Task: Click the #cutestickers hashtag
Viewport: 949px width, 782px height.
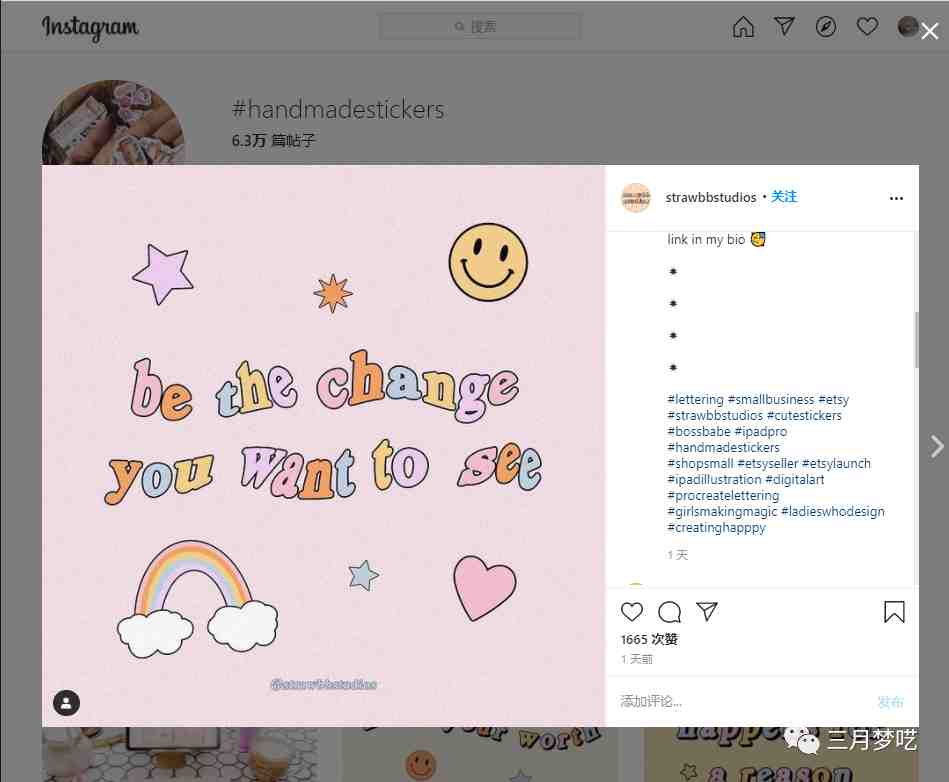Action: [x=804, y=415]
